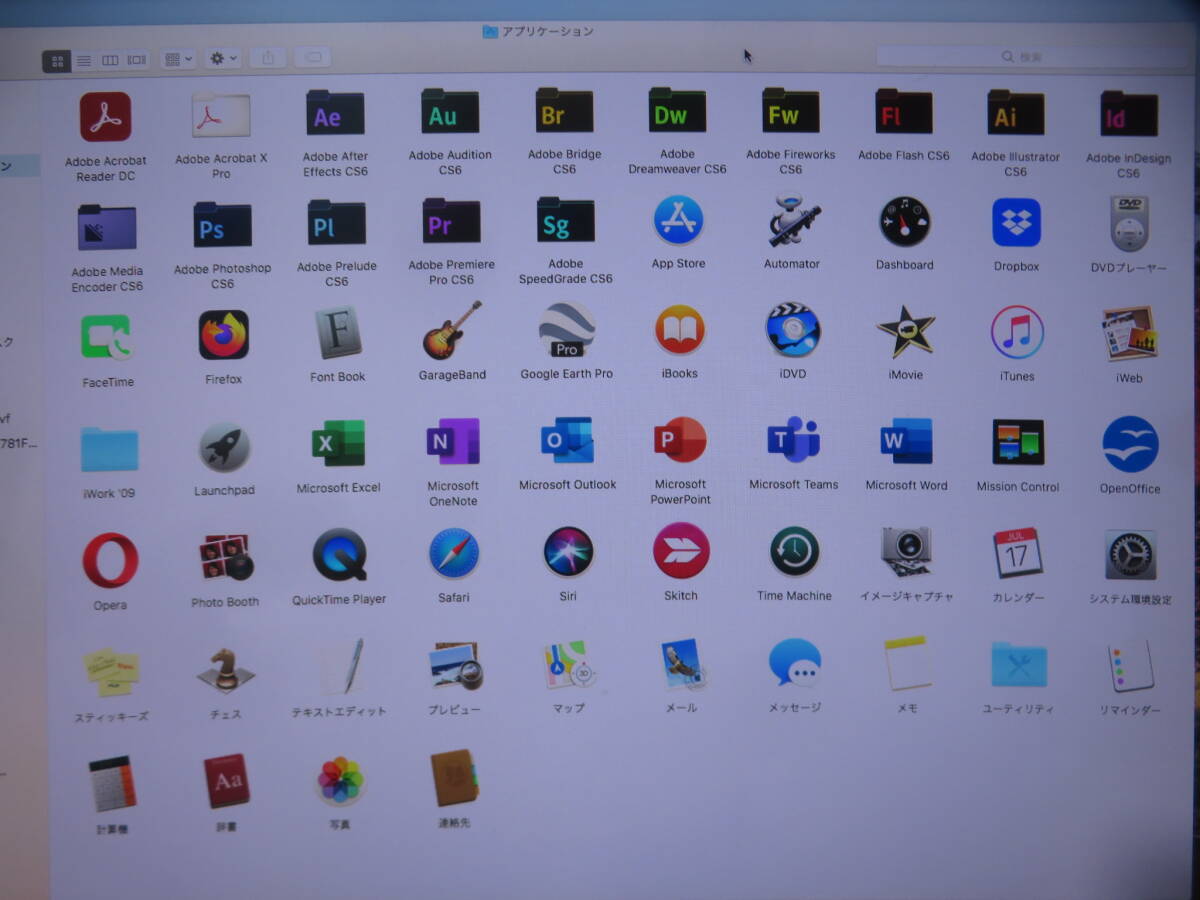The image size is (1200, 900).
Task: Select Time Machine
Action: pyautogui.click(x=794, y=552)
